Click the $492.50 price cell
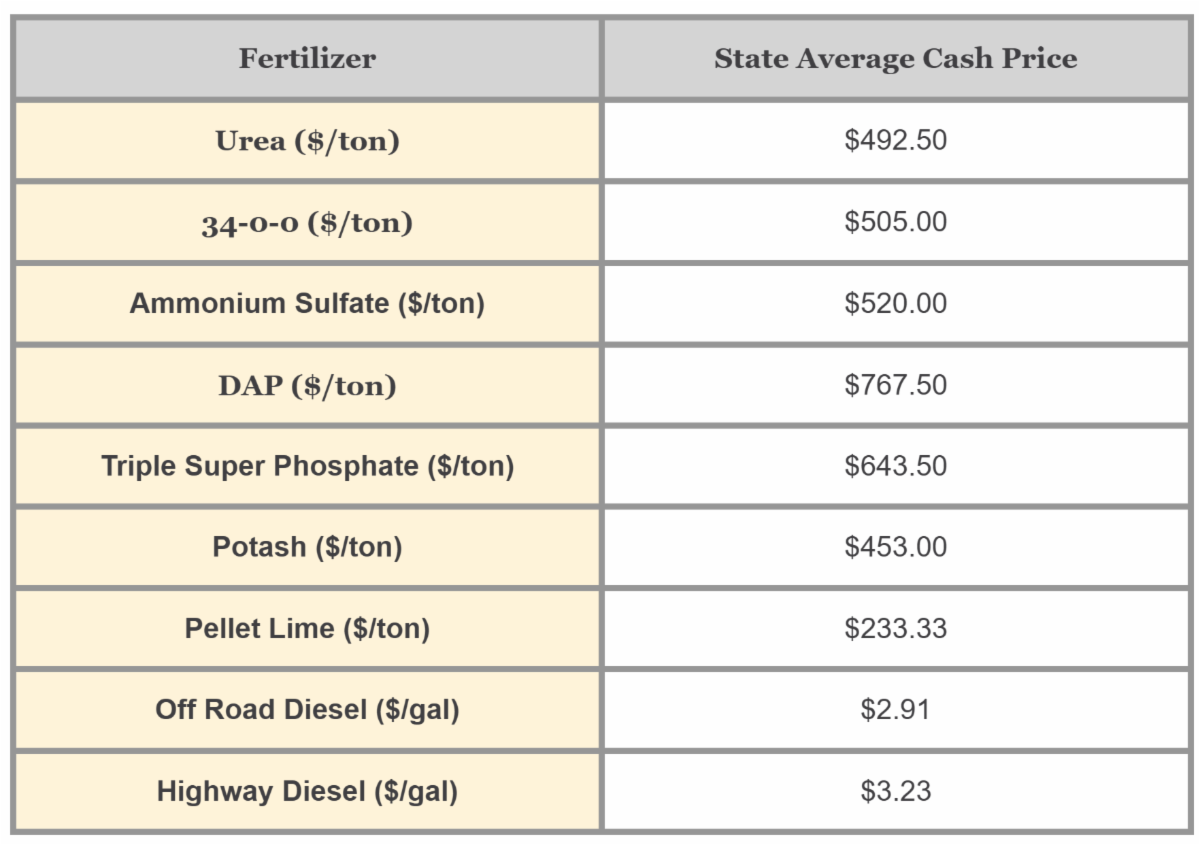The height and width of the screenshot is (845, 1200). click(x=895, y=141)
